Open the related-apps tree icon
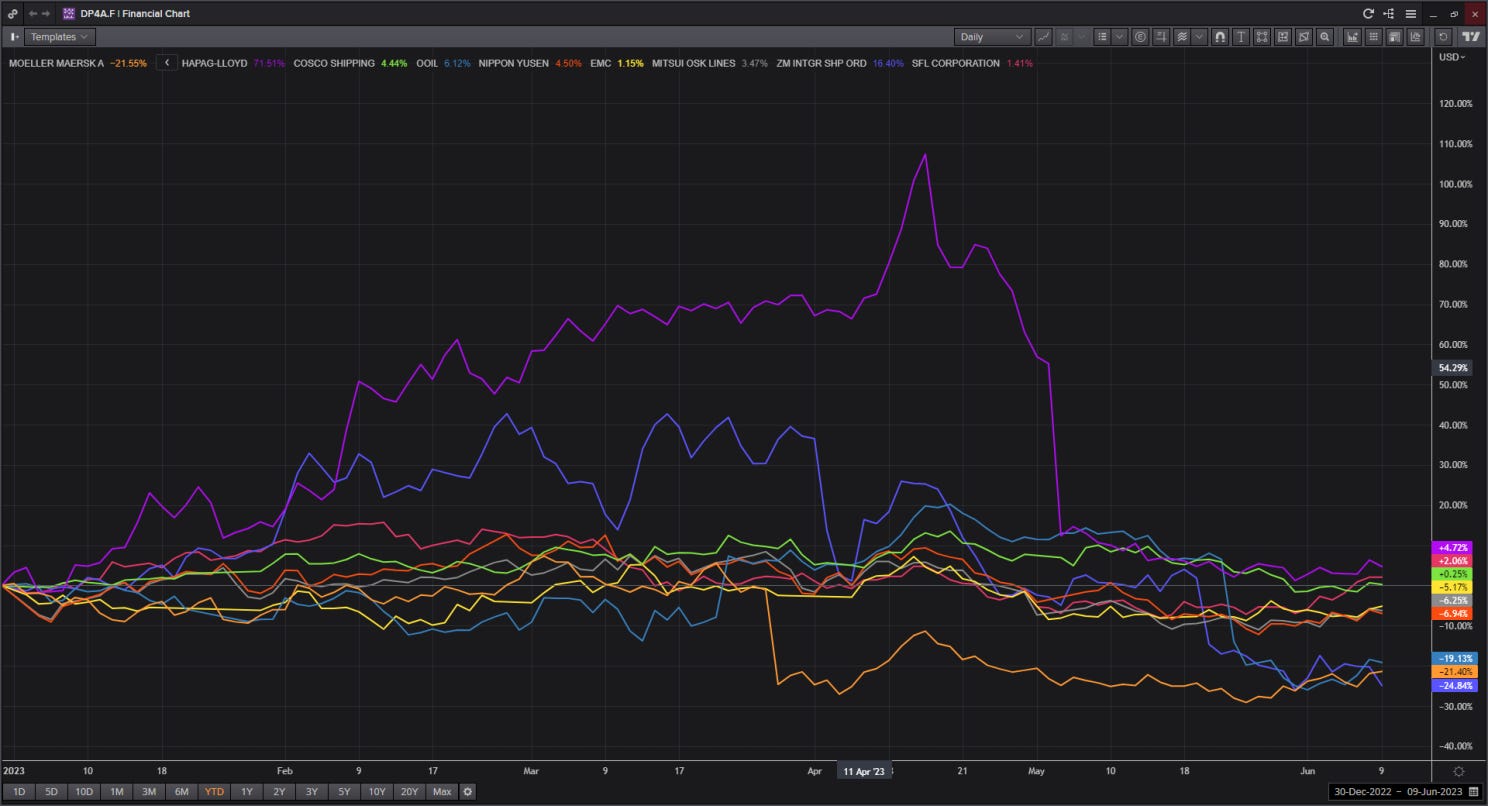 coord(1390,14)
